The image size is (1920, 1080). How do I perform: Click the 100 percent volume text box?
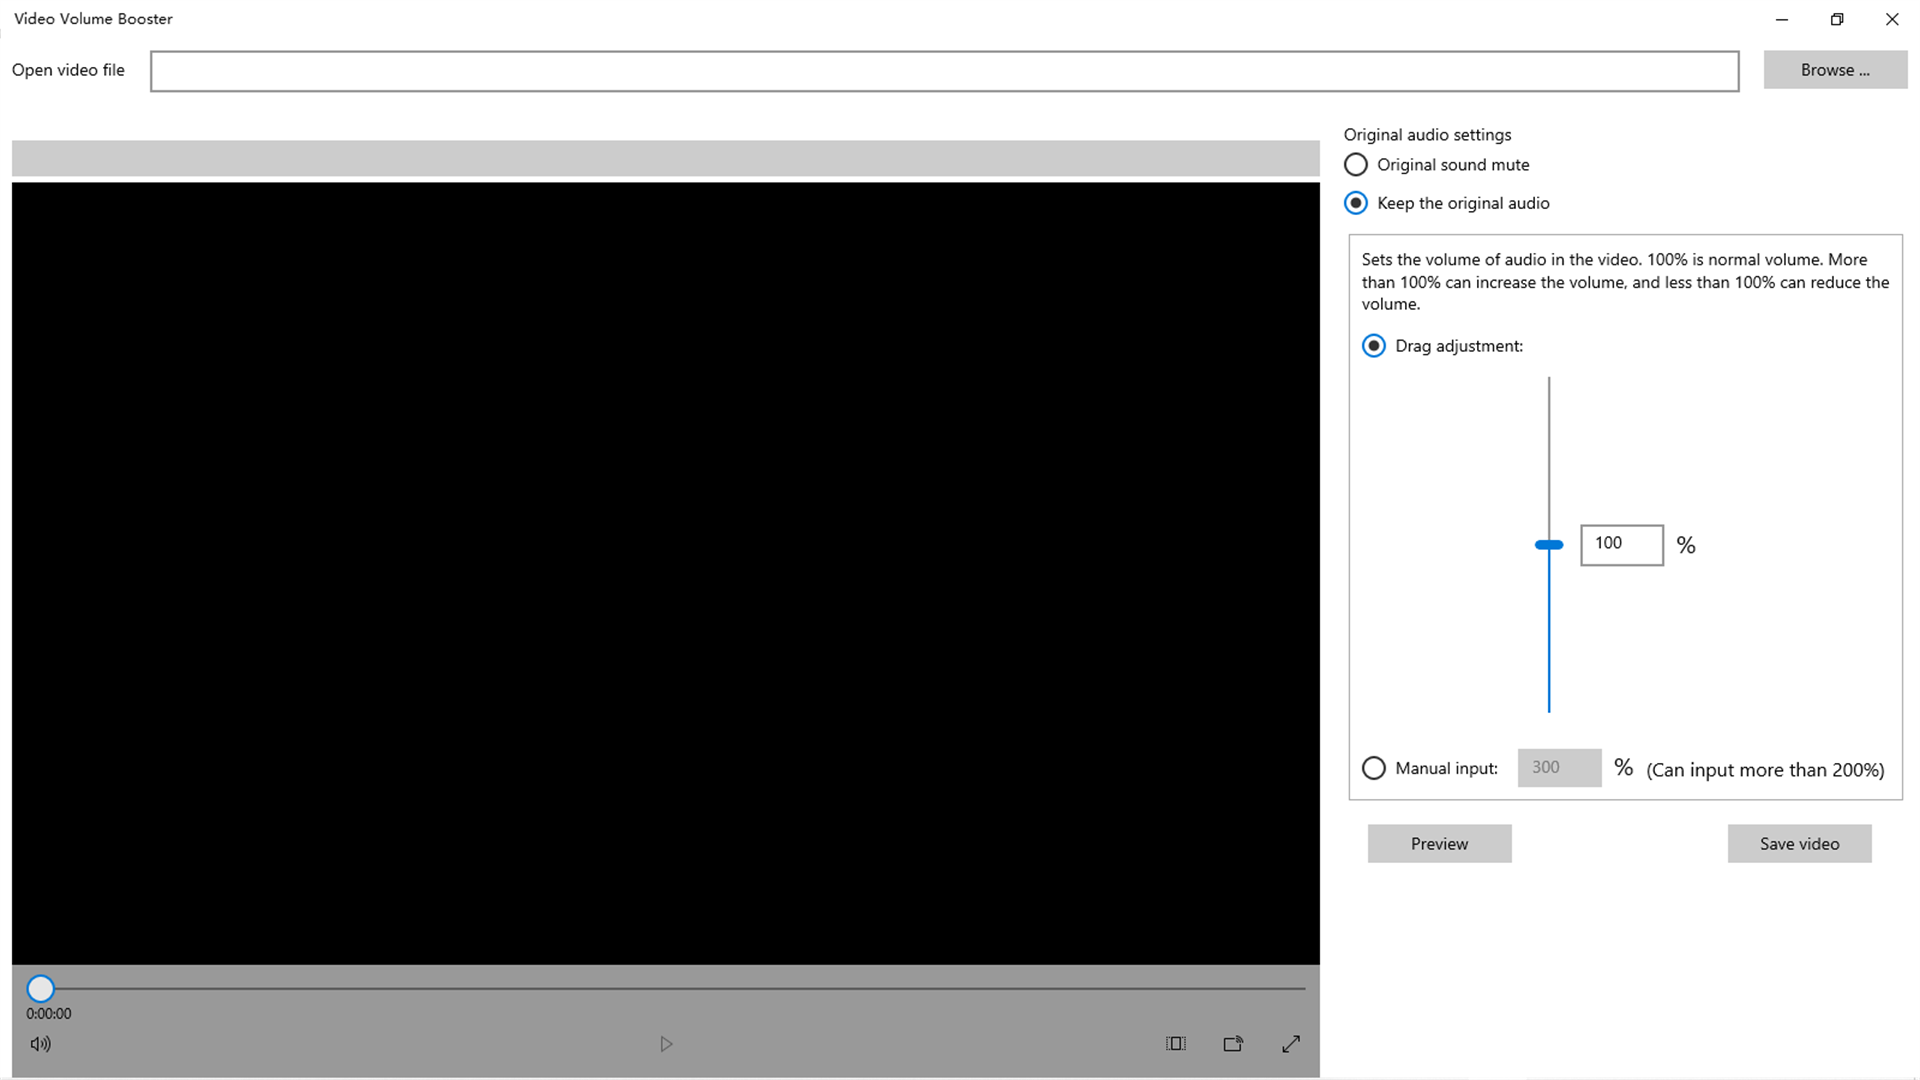(1621, 545)
